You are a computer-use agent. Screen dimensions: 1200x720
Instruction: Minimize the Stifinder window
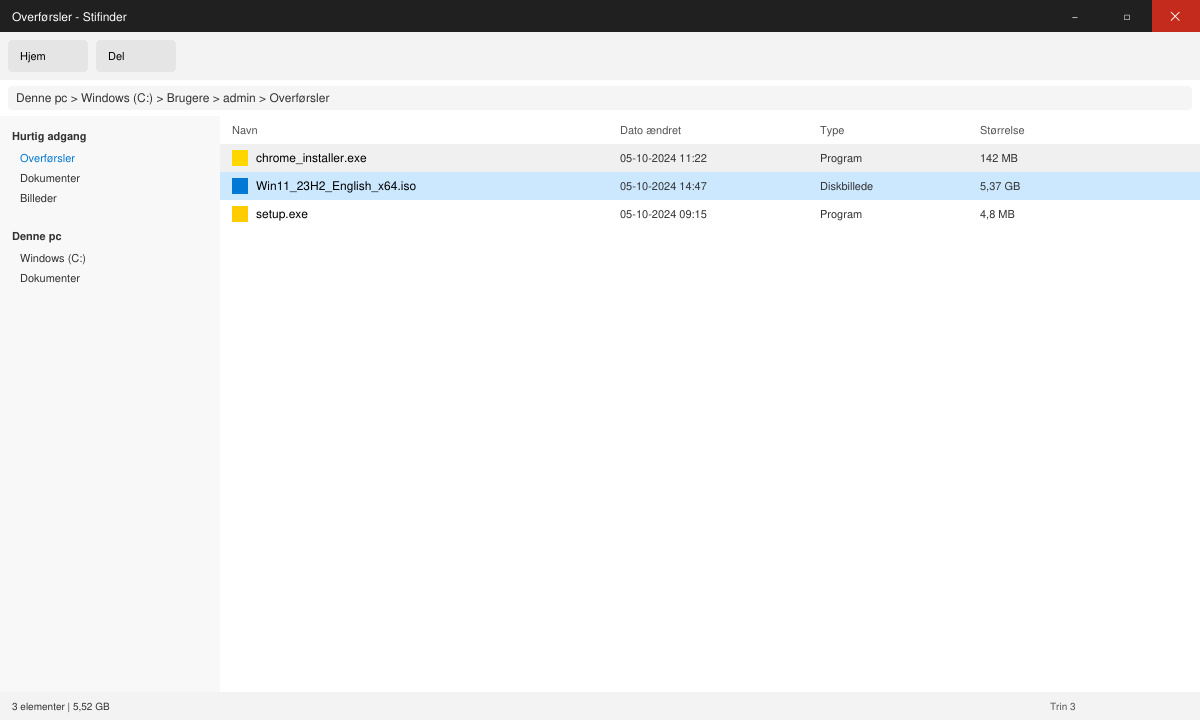point(1075,16)
